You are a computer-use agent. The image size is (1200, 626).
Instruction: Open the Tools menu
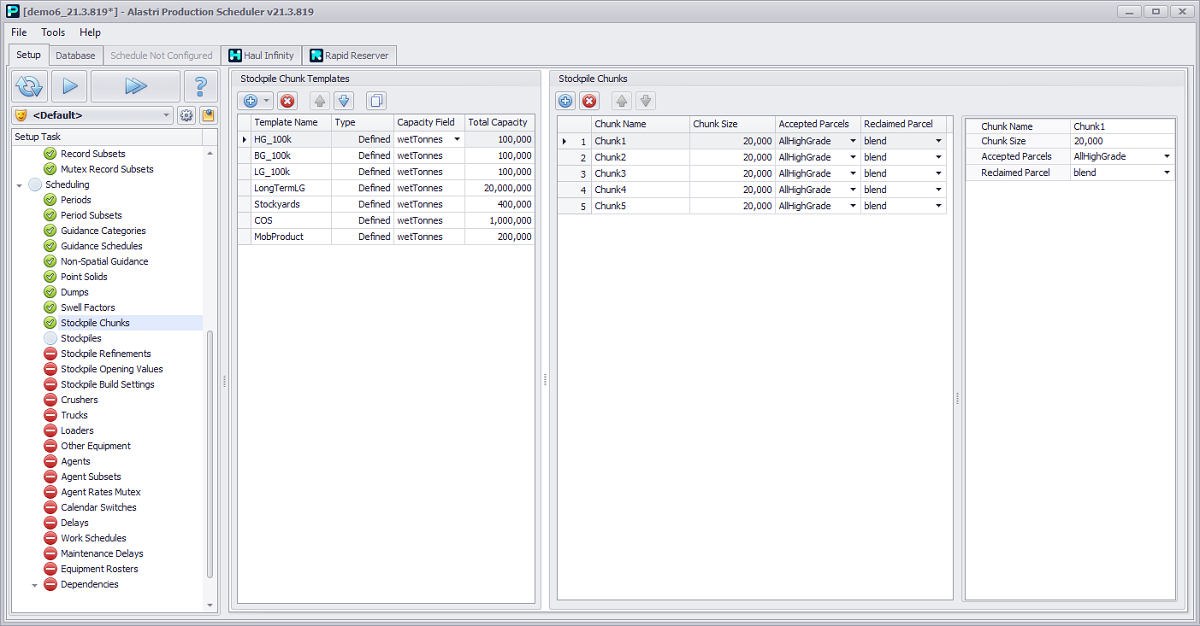(53, 32)
